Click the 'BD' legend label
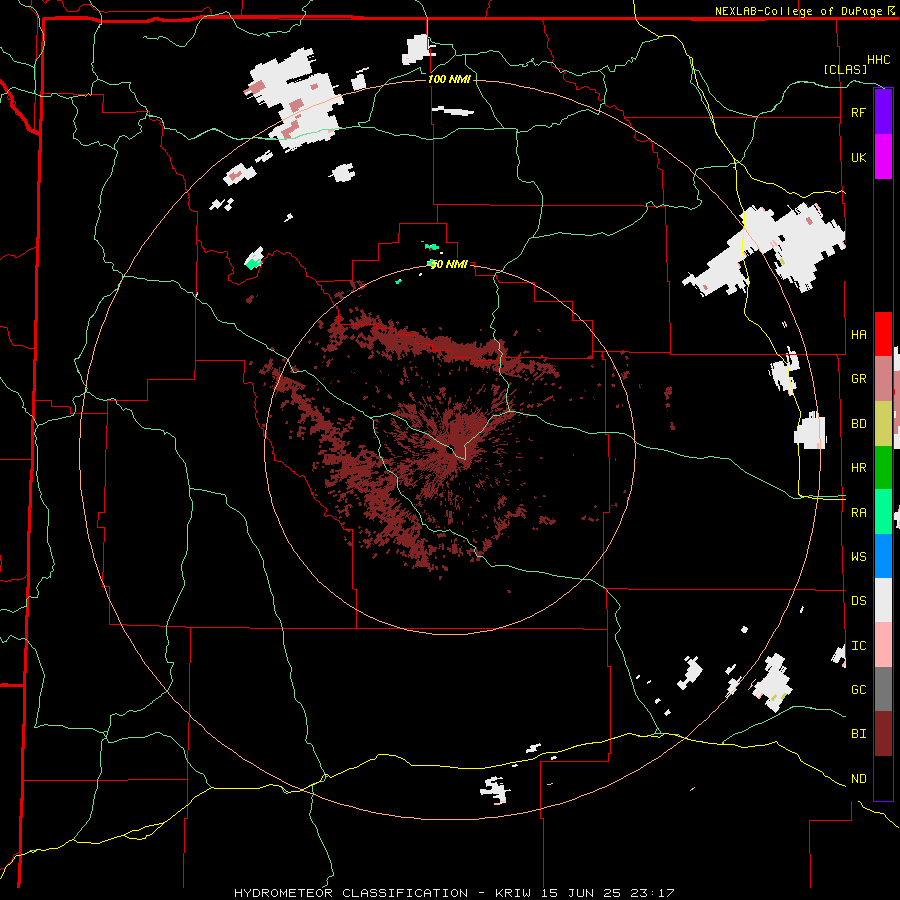Image resolution: width=900 pixels, height=900 pixels. click(858, 424)
